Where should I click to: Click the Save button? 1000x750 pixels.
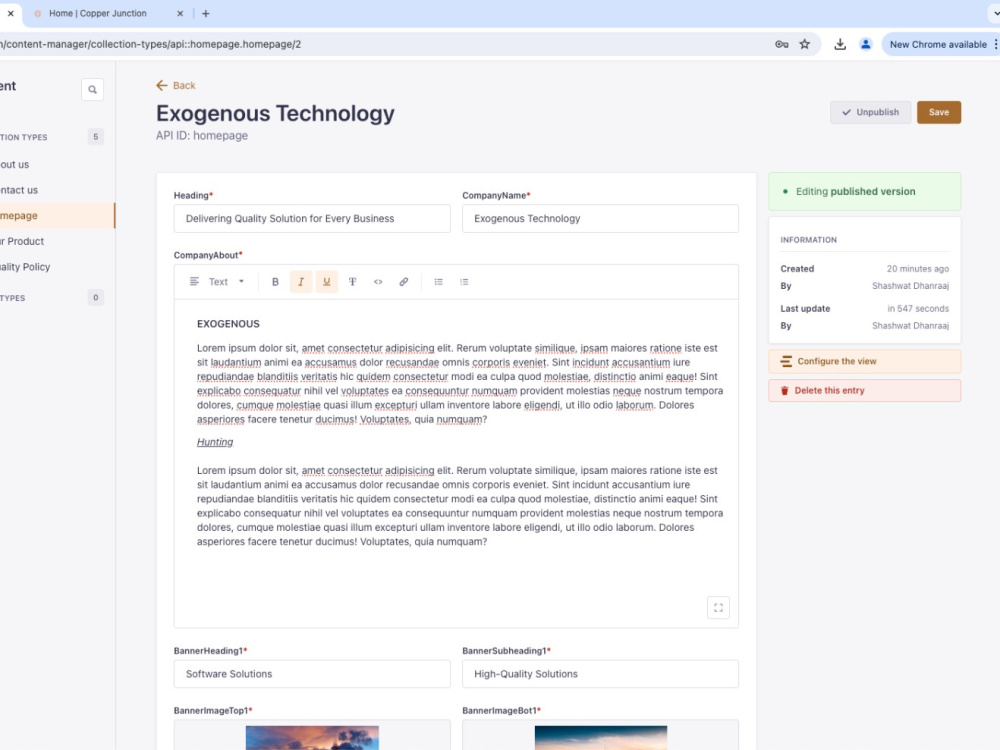pyautogui.click(x=939, y=112)
